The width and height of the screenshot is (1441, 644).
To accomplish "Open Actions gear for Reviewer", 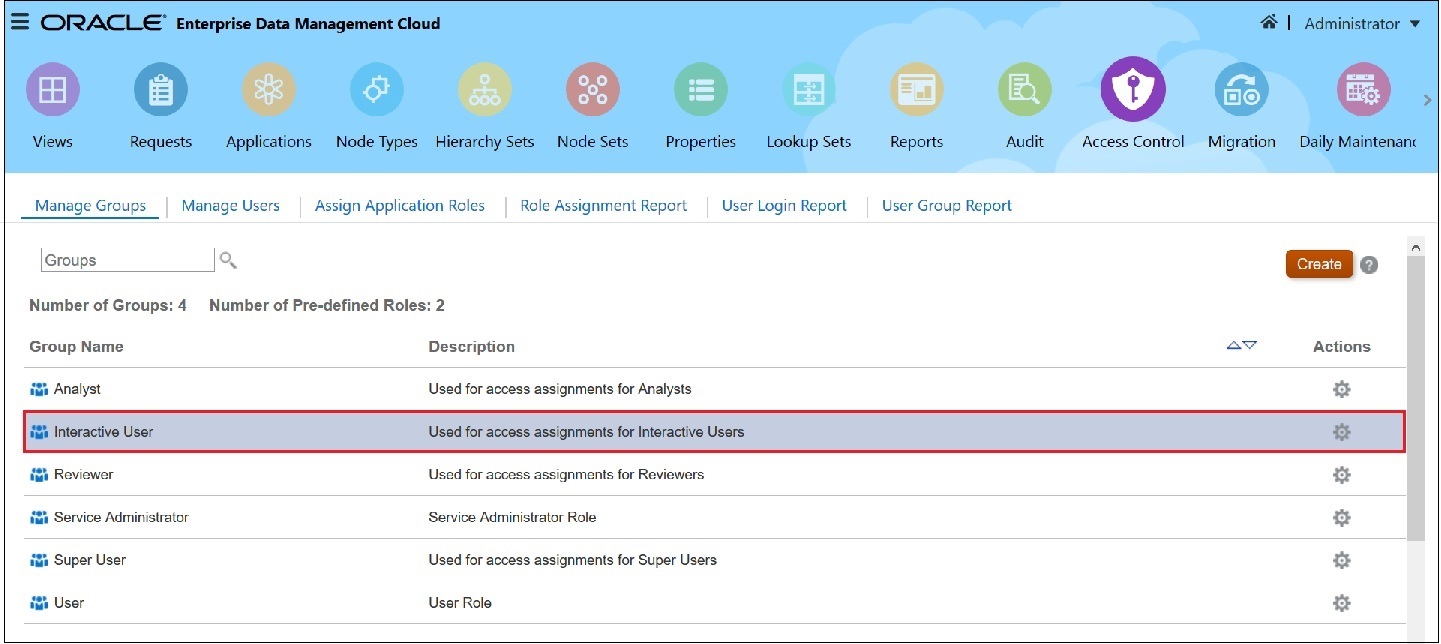I will tap(1342, 475).
